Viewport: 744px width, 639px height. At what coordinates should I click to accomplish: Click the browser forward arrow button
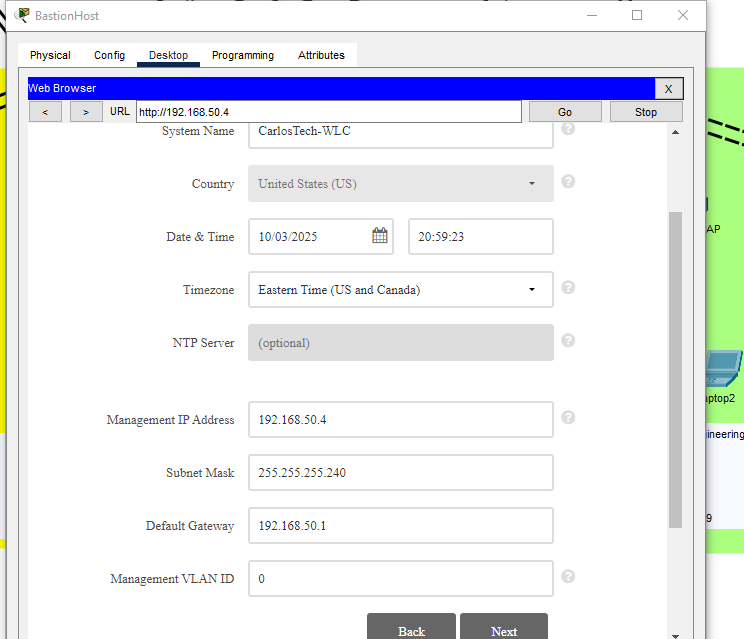86,112
